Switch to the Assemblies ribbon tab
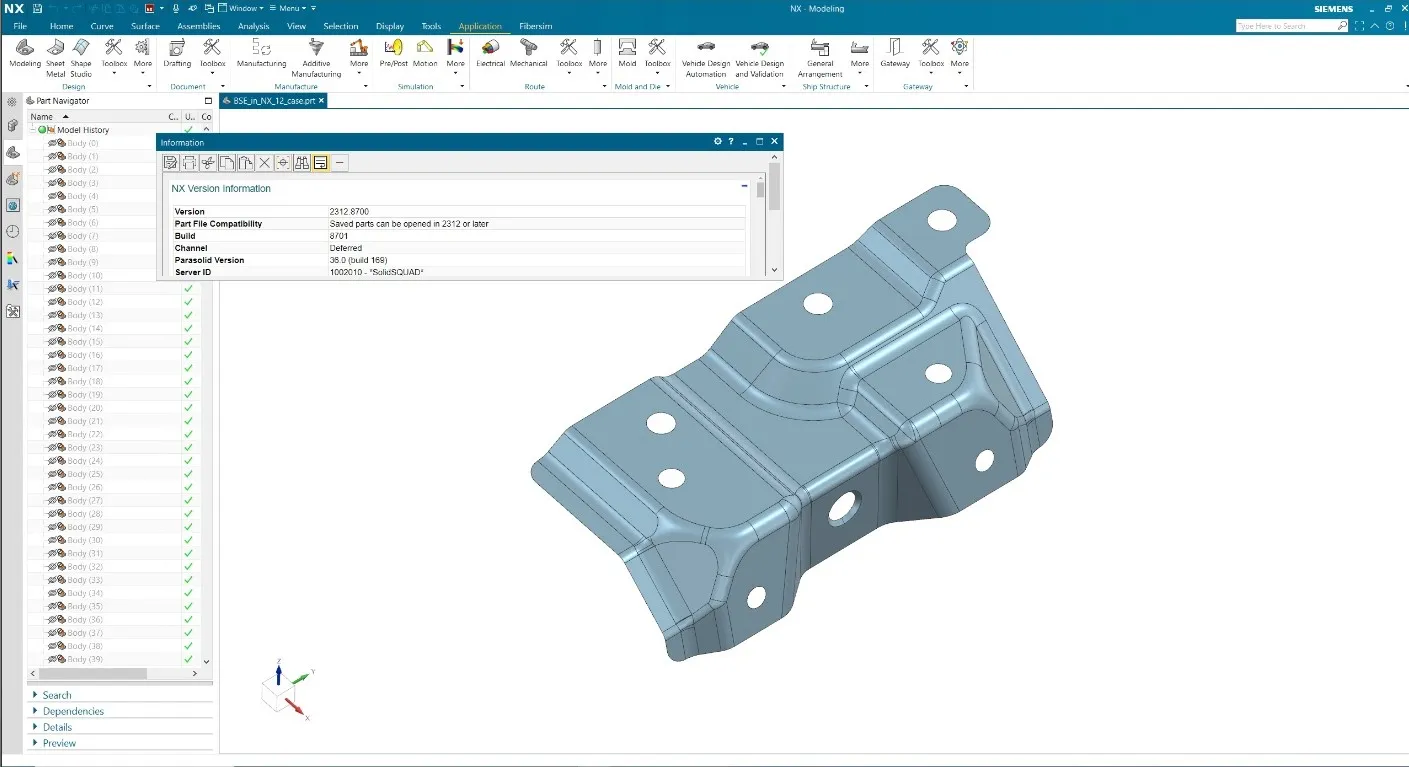This screenshot has height=767, width=1409. point(198,26)
